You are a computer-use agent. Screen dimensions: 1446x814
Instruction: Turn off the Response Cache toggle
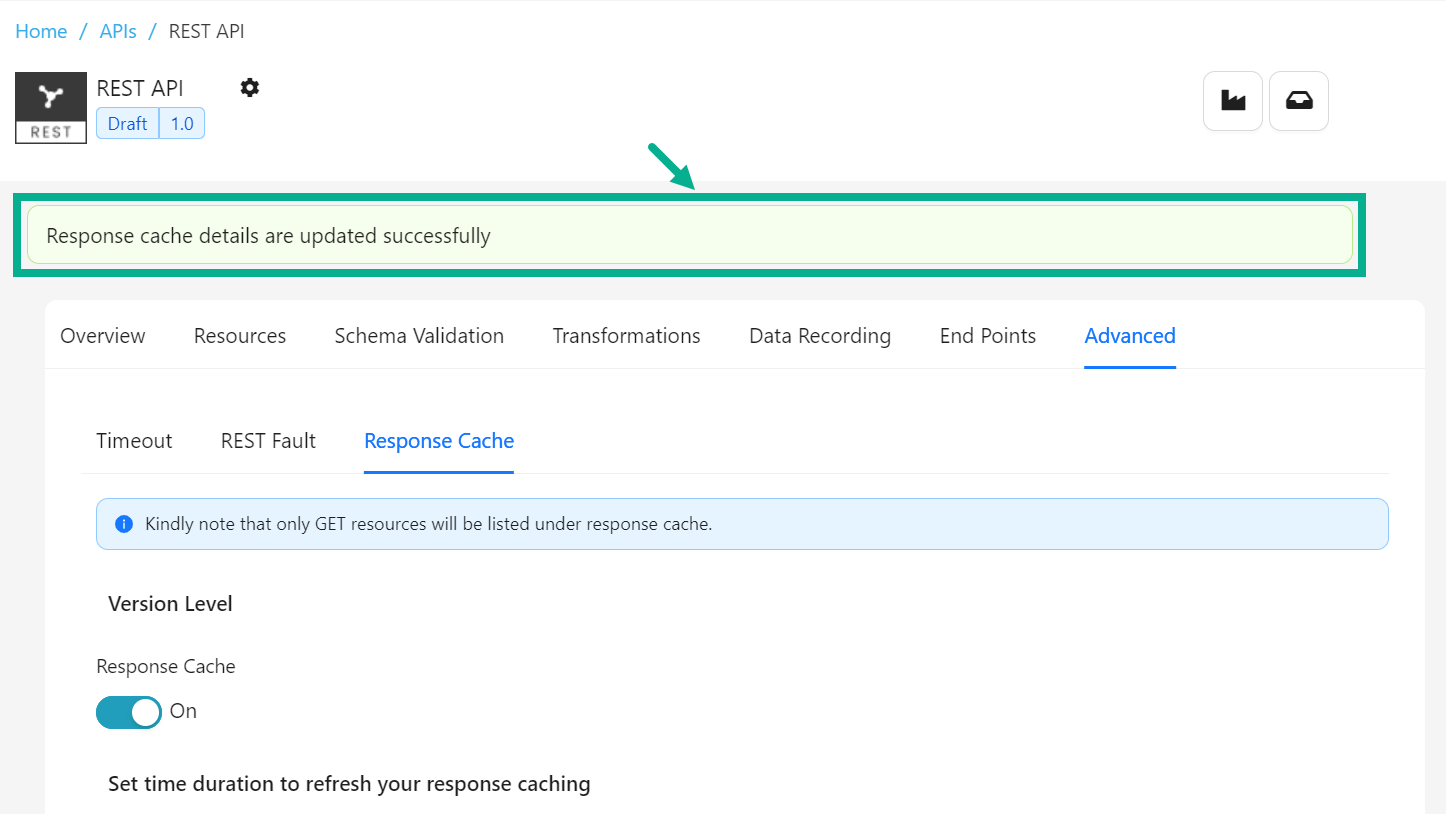point(129,712)
